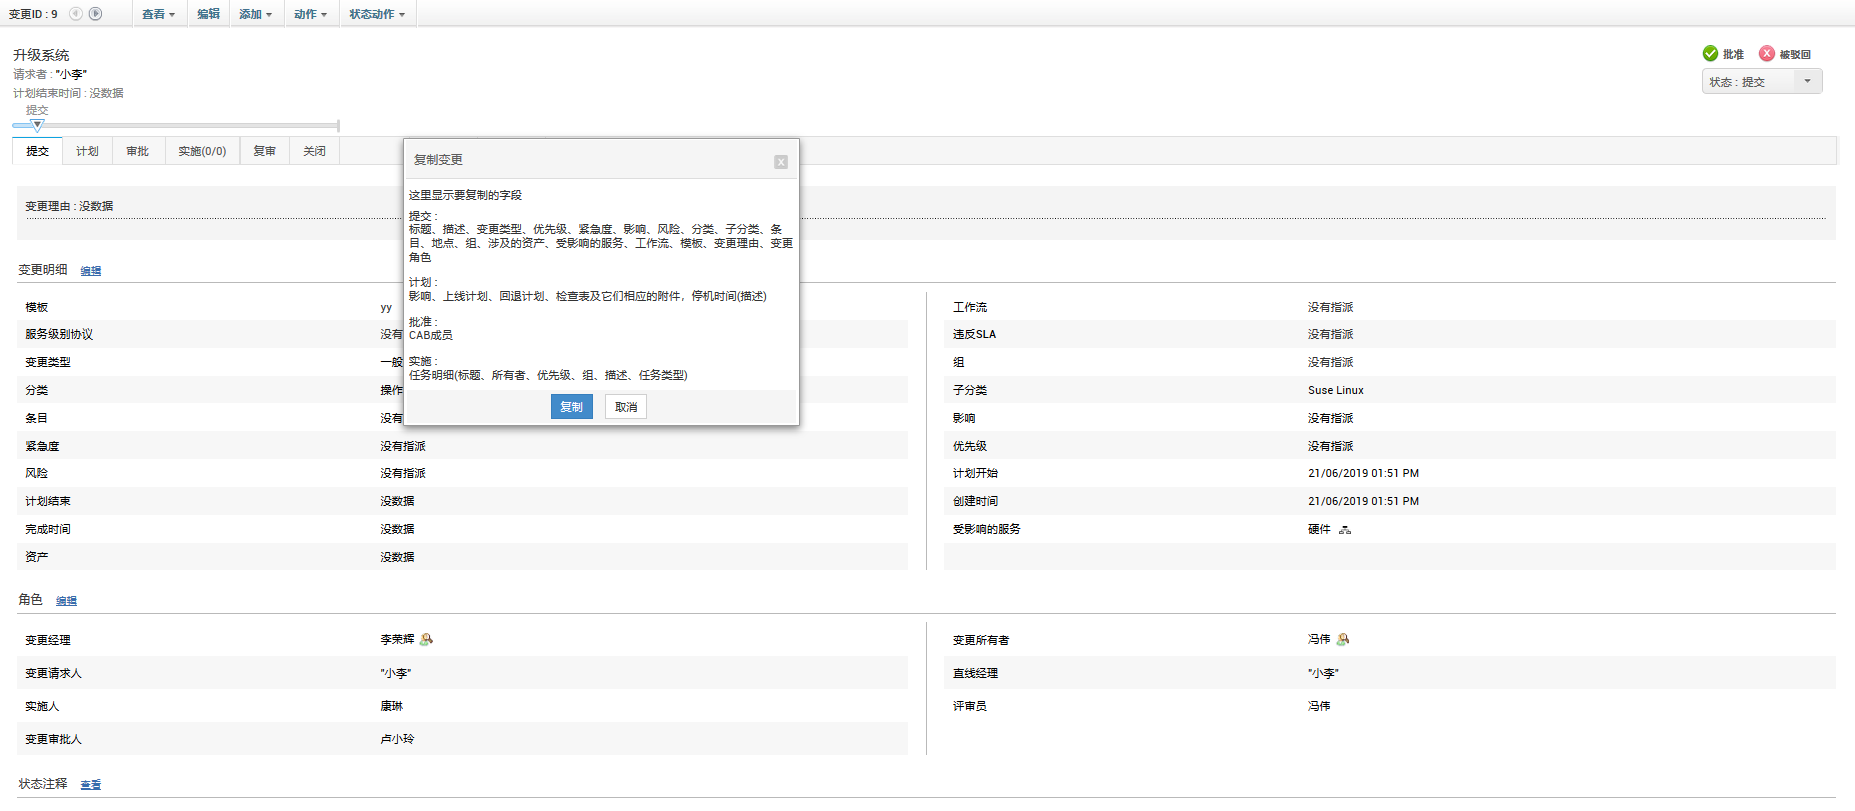The image size is (1855, 811).
Task: Go to the 关闭 tab
Action: (315, 151)
